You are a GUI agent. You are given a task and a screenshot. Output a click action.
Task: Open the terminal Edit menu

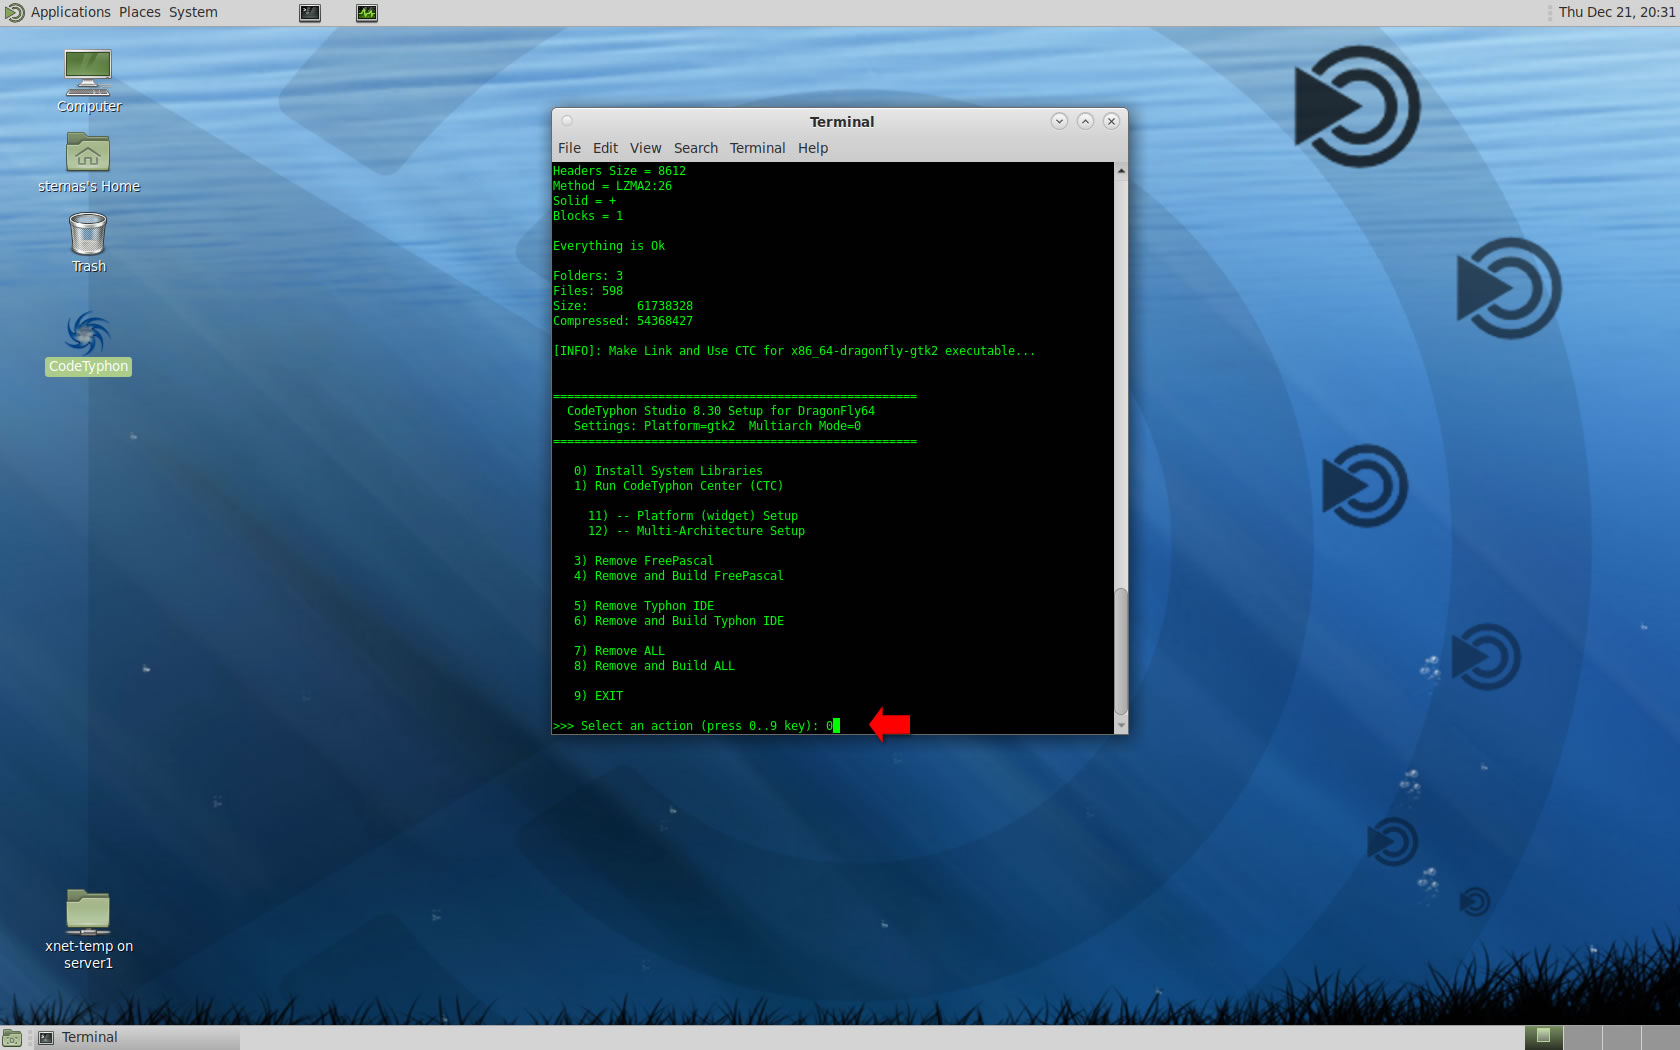pyautogui.click(x=605, y=148)
